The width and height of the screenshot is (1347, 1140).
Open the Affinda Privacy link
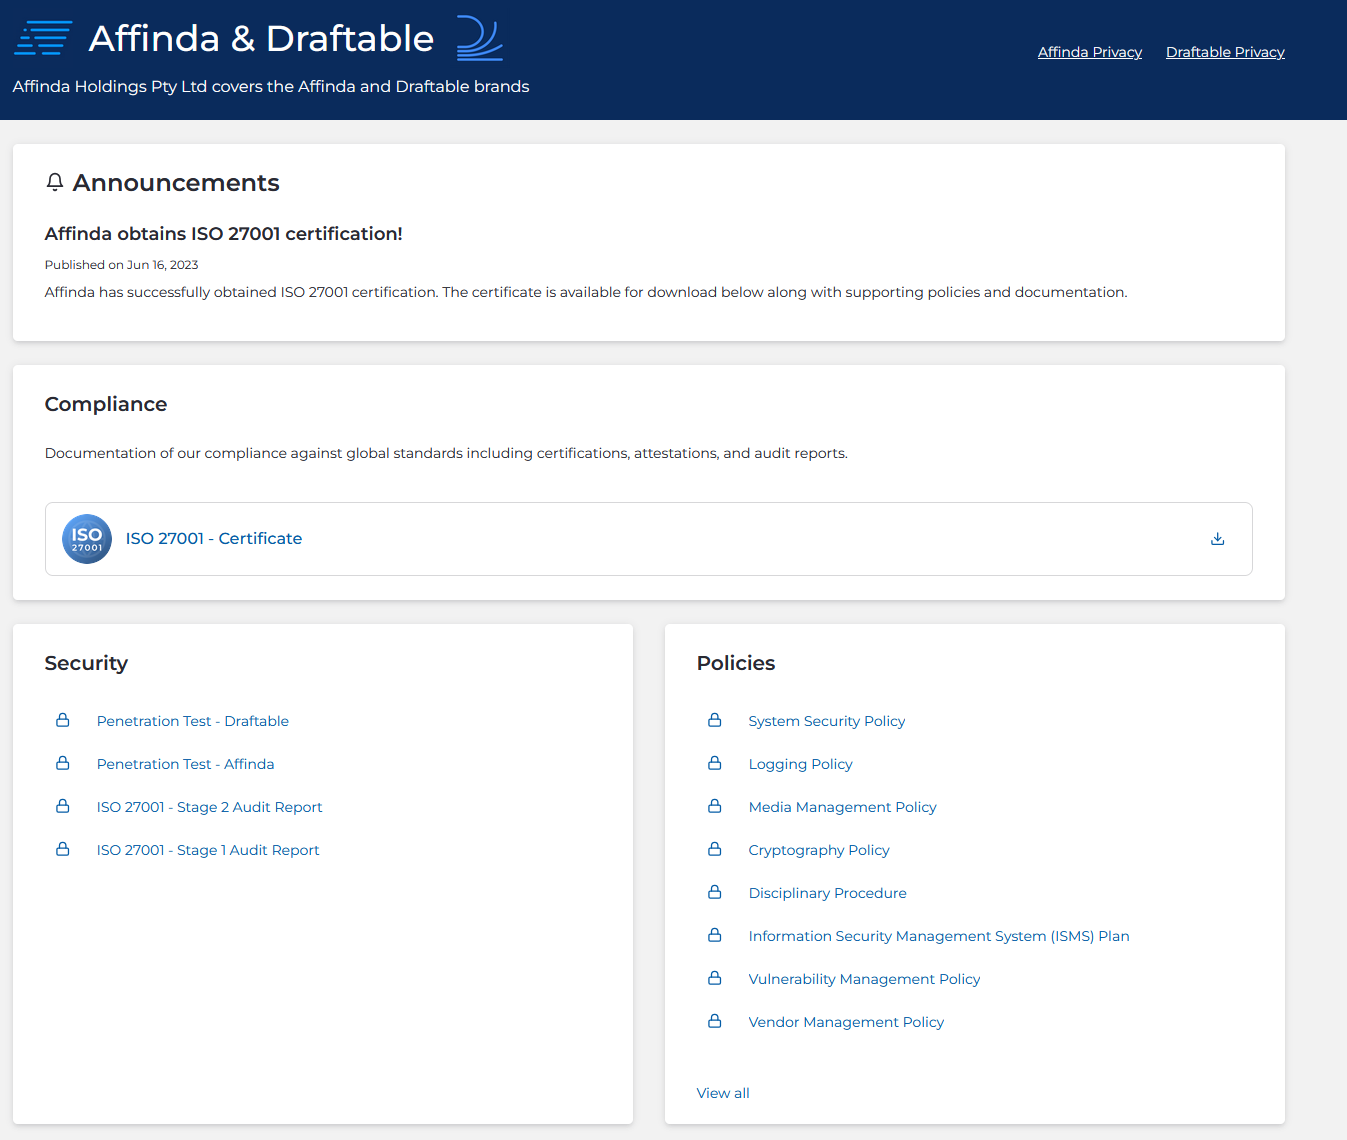click(x=1090, y=52)
